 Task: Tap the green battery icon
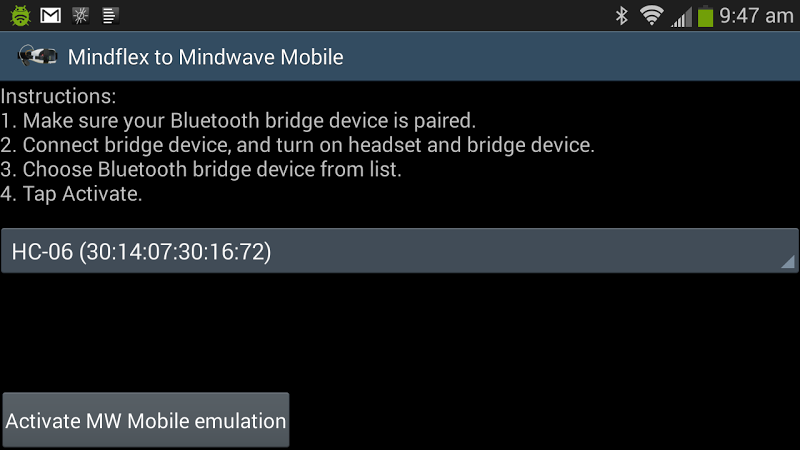pyautogui.click(x=705, y=16)
